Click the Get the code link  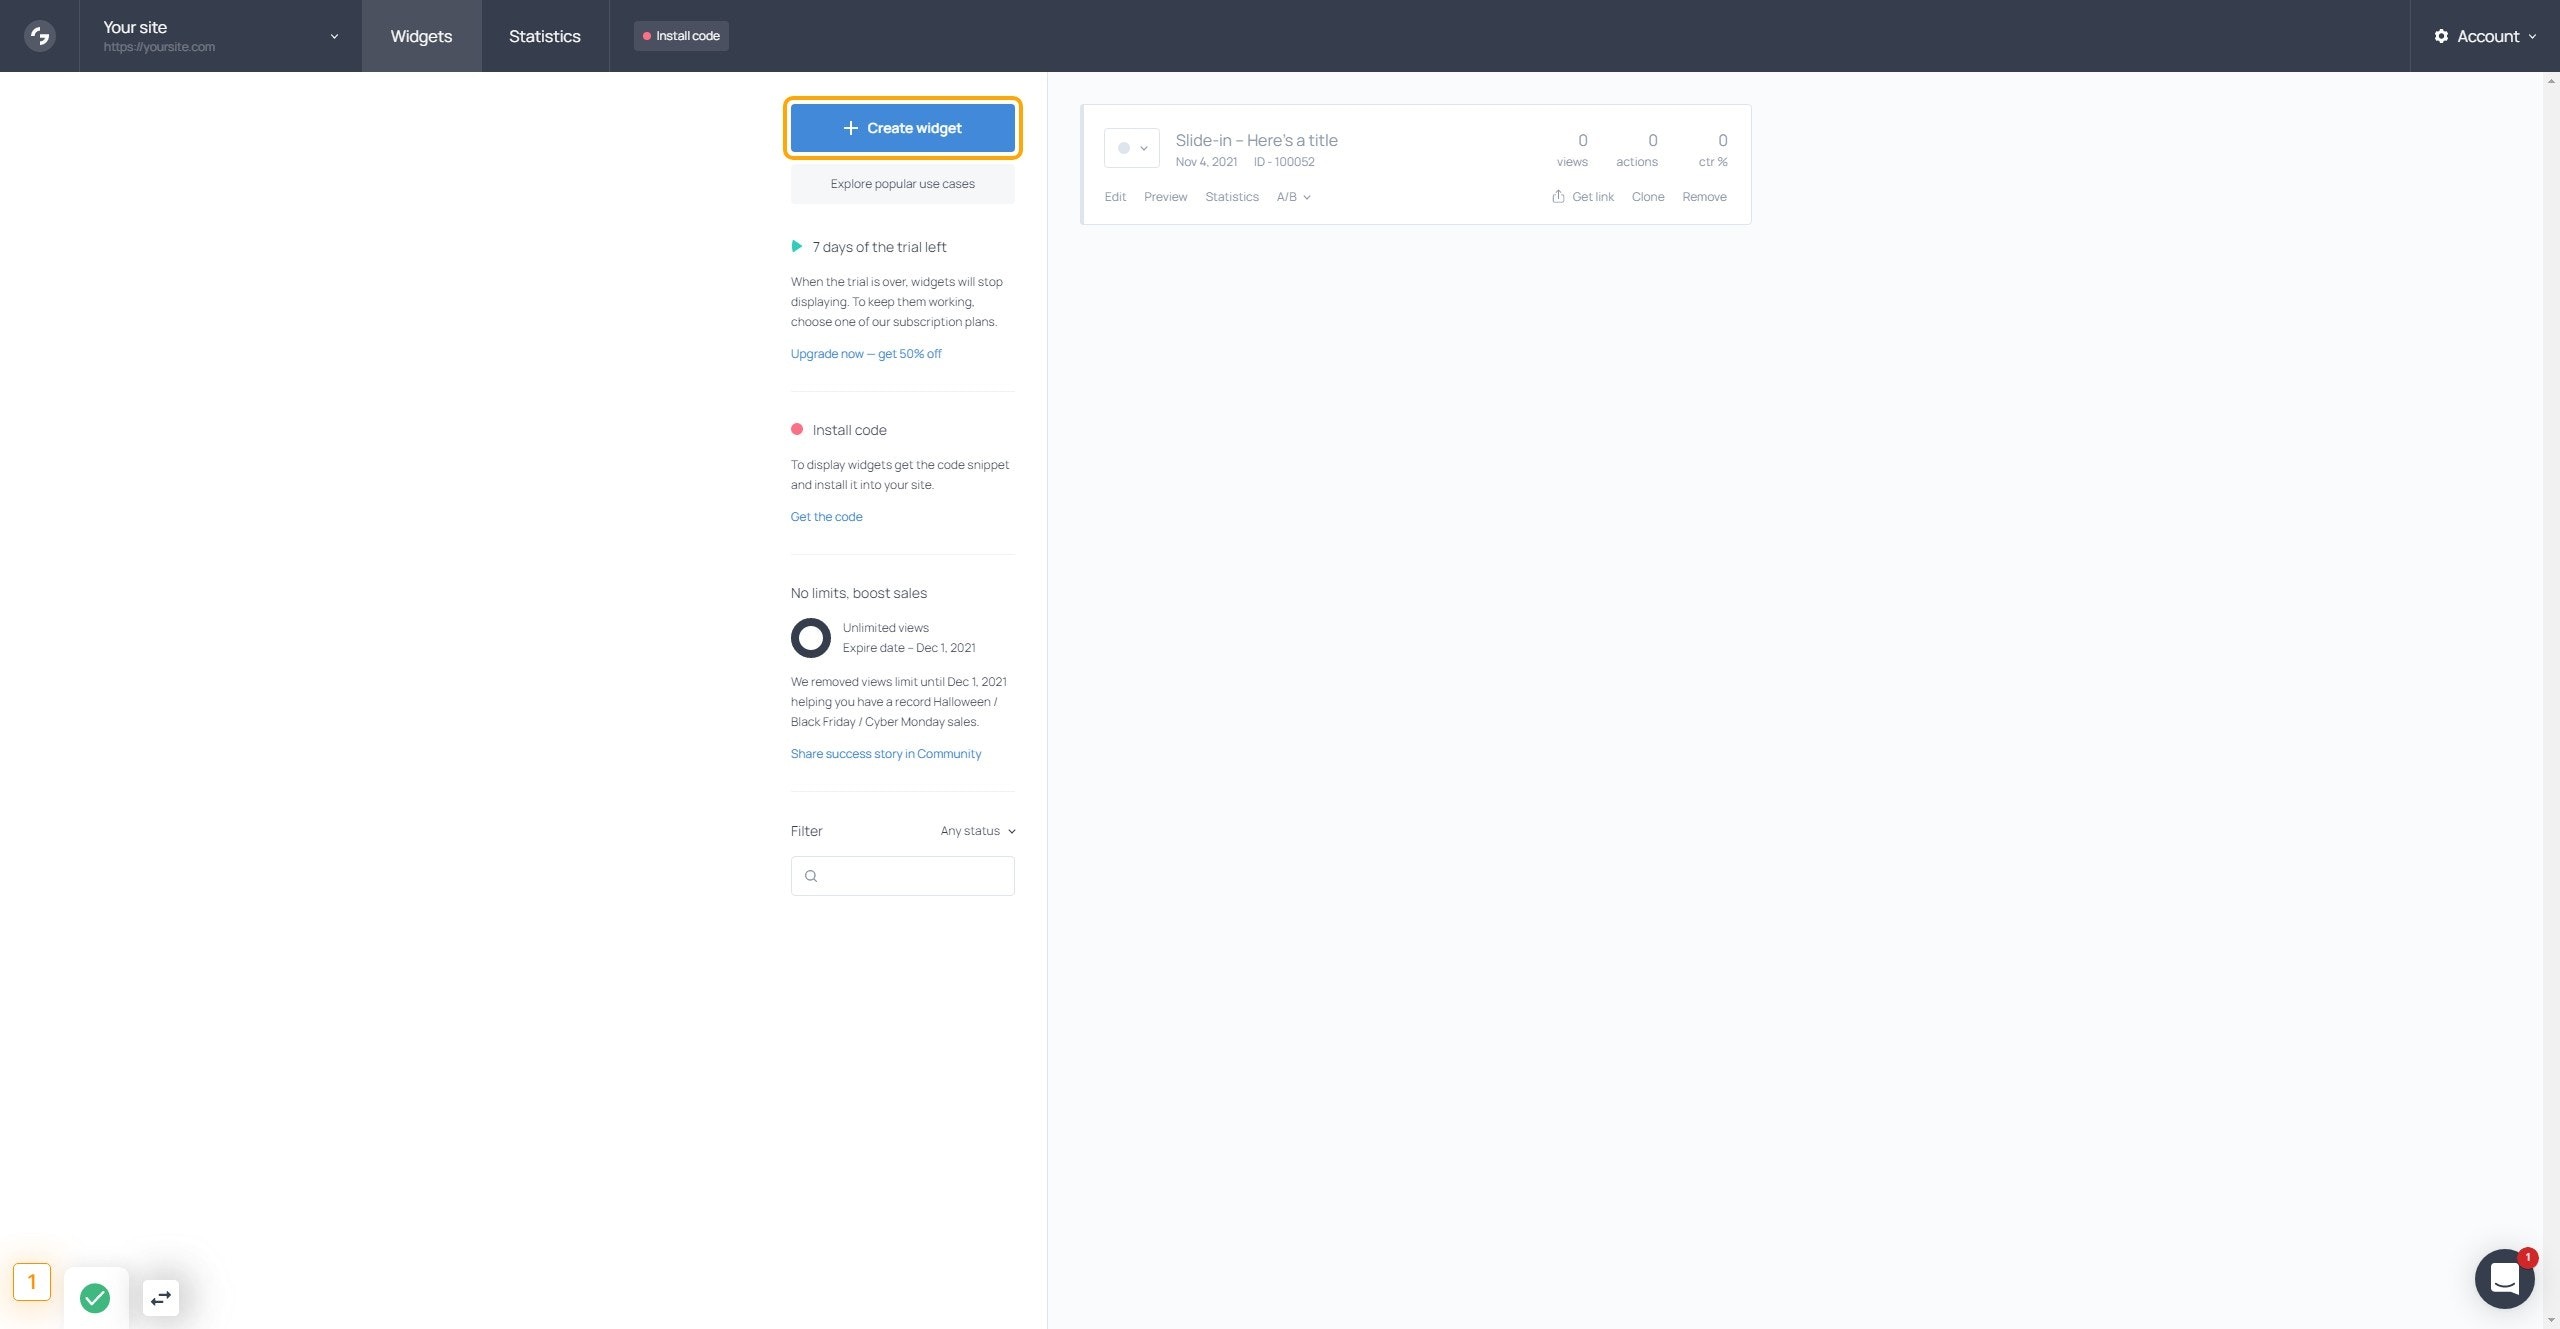coord(826,517)
